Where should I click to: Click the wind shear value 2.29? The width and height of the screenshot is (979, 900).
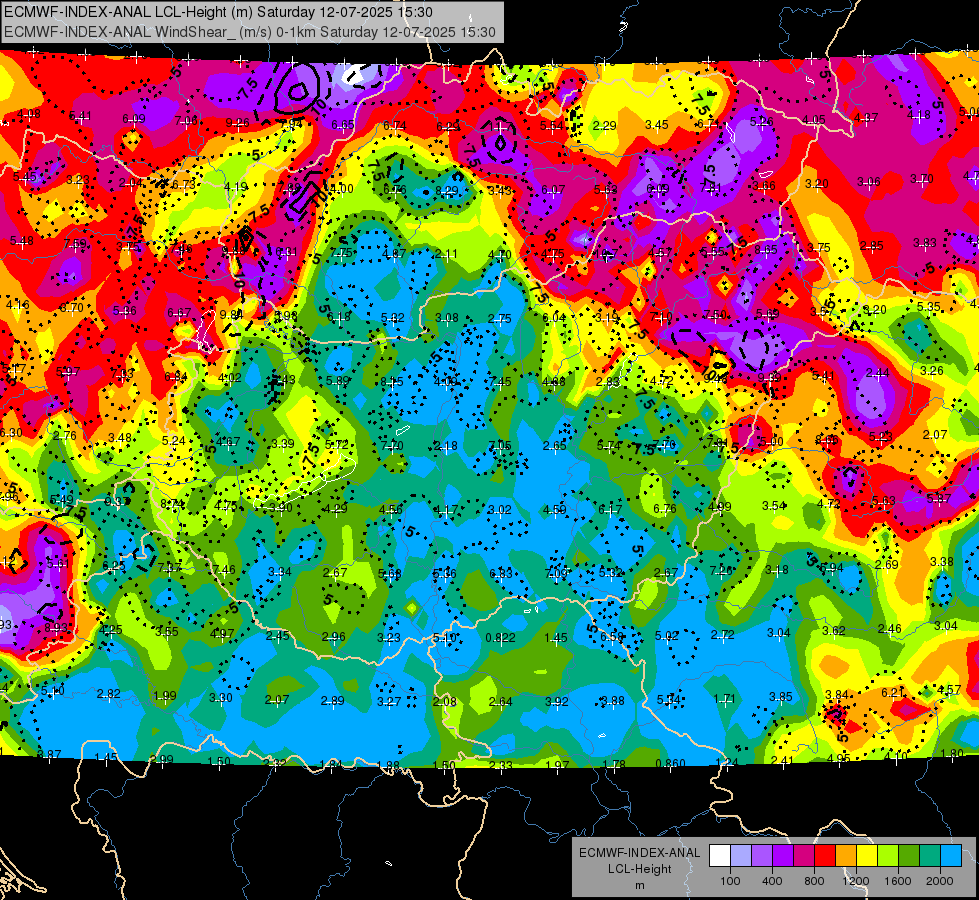[604, 126]
